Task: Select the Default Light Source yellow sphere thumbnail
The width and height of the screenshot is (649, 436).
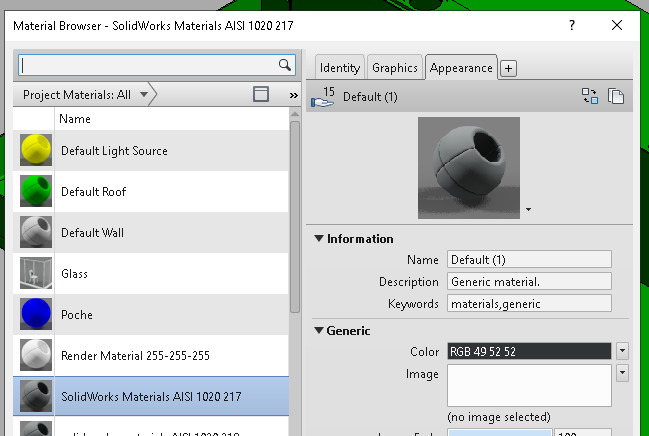Action: click(x=36, y=150)
